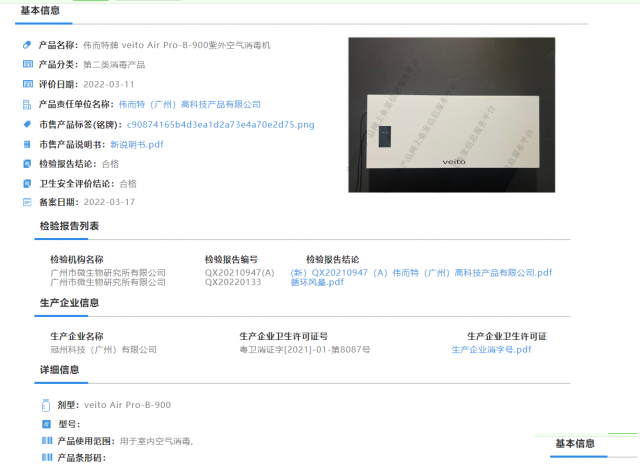Click the product manual icon
Screen dimensions: 640x465
[x=28, y=144]
